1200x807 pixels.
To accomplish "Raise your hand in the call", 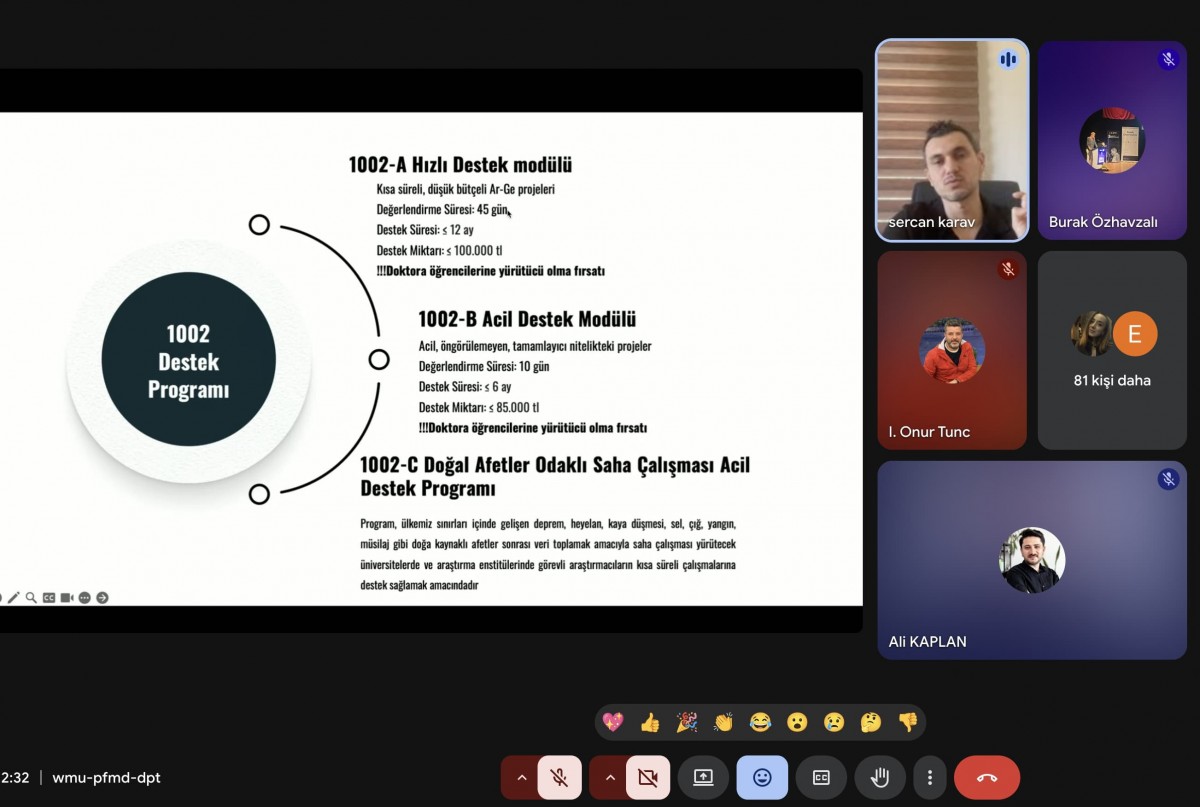I will click(880, 777).
